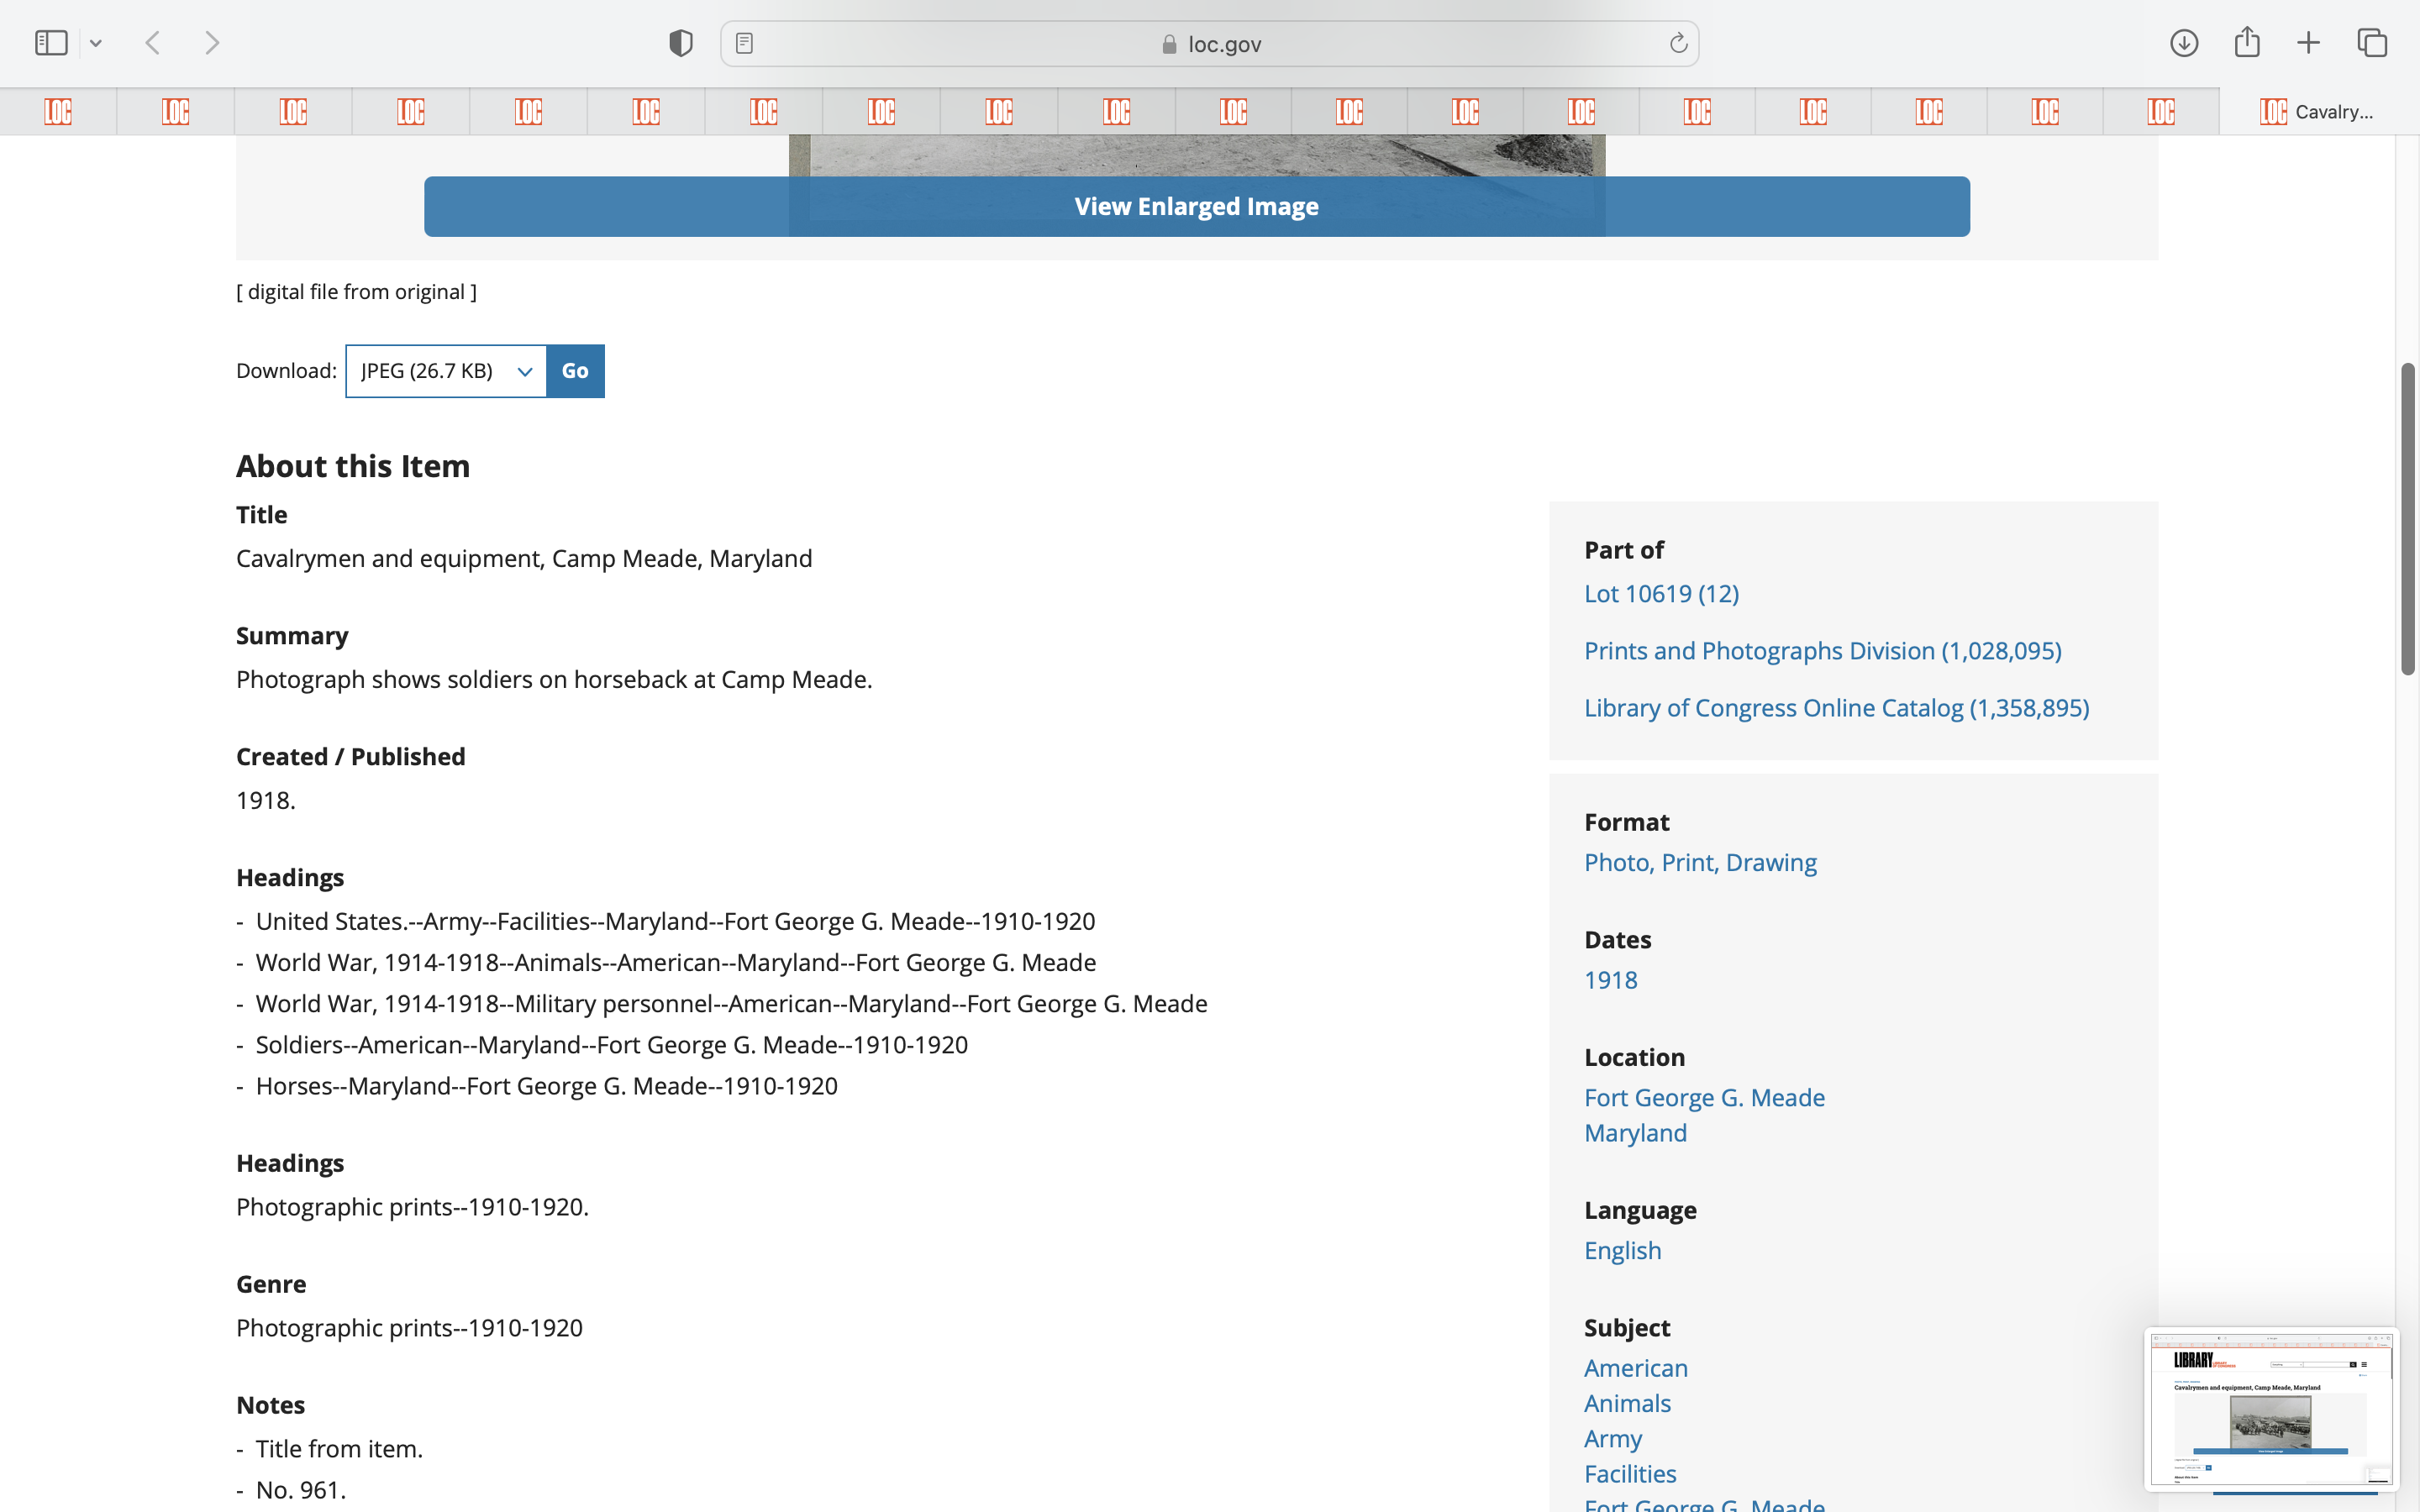Show the downloads list
The image size is (2420, 1512).
point(2184,43)
